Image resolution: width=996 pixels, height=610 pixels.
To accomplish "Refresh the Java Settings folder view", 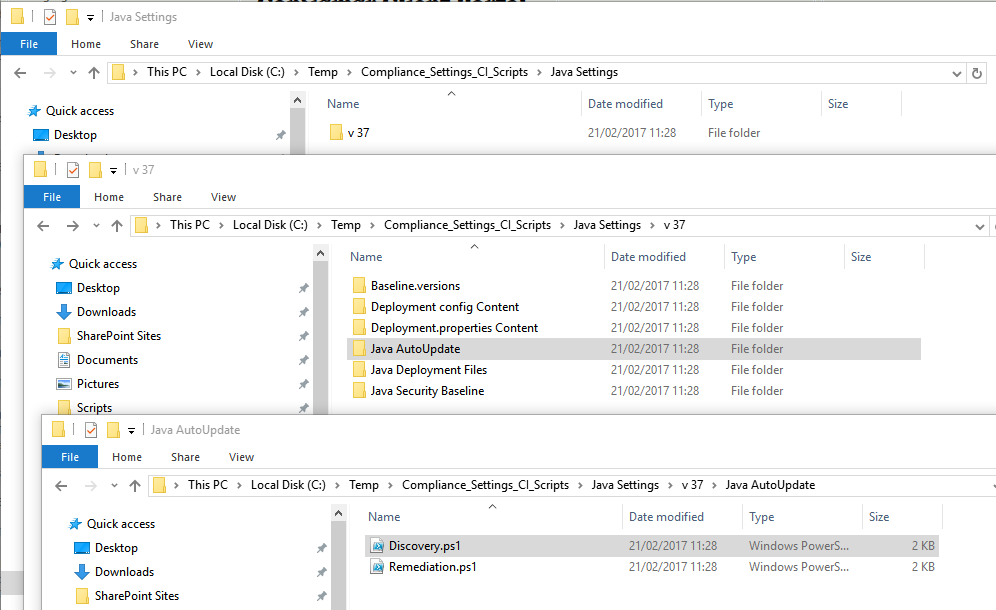I will pyautogui.click(x=978, y=72).
